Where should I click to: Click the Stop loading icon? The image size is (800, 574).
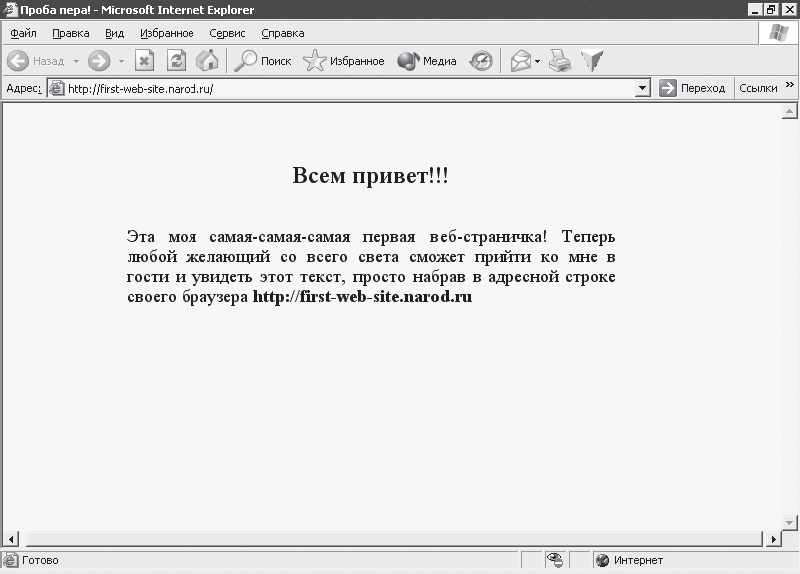(x=144, y=61)
